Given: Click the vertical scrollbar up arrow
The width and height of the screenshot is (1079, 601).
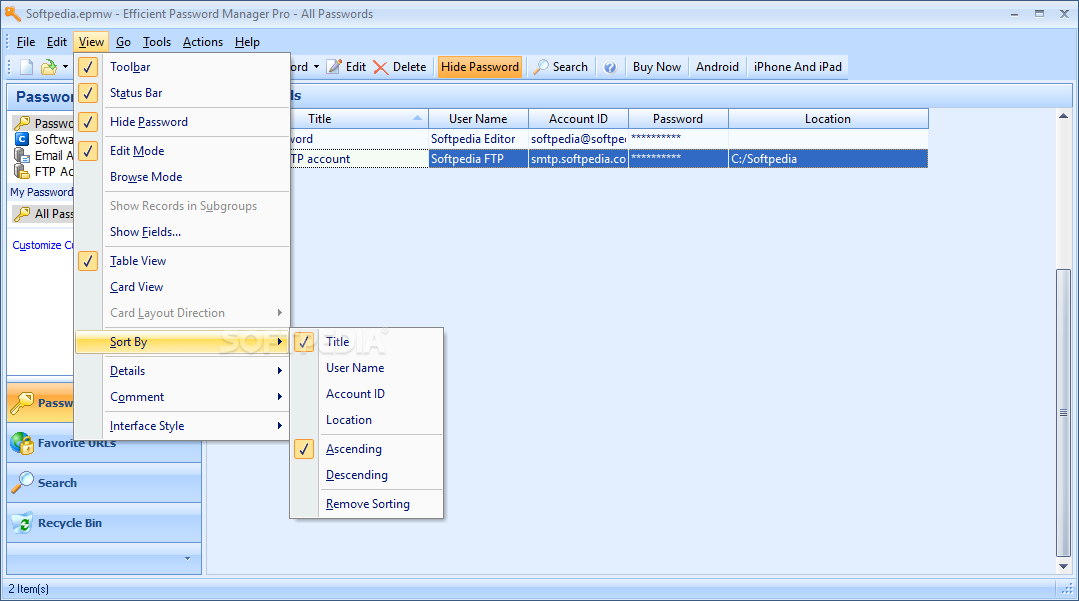Looking at the screenshot, I should (1063, 116).
